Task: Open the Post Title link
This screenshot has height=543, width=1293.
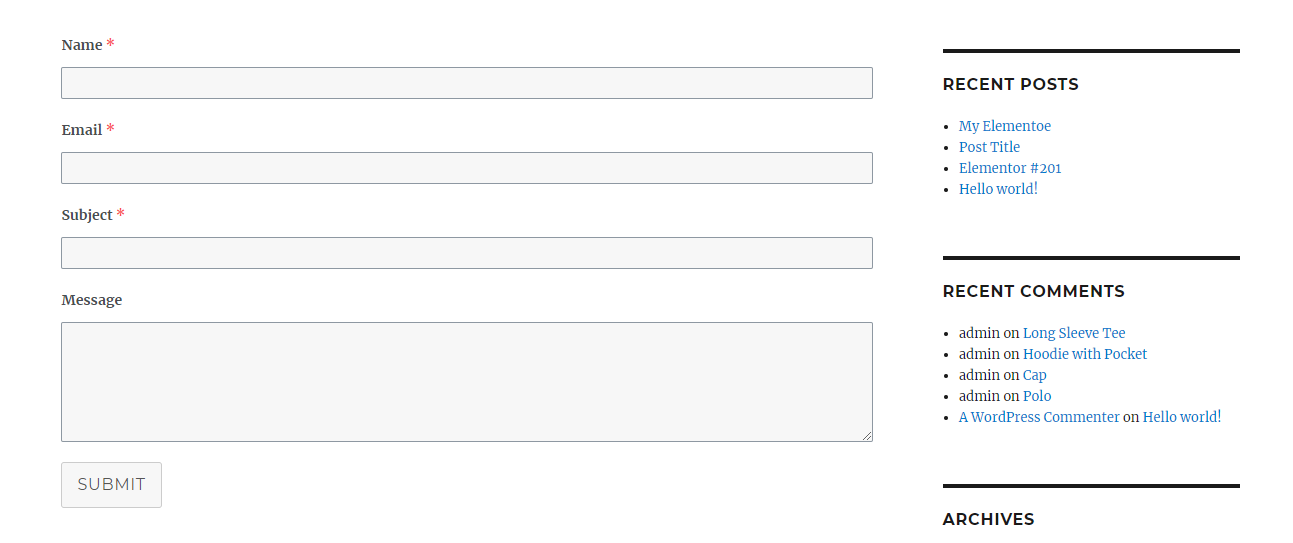Action: click(989, 147)
